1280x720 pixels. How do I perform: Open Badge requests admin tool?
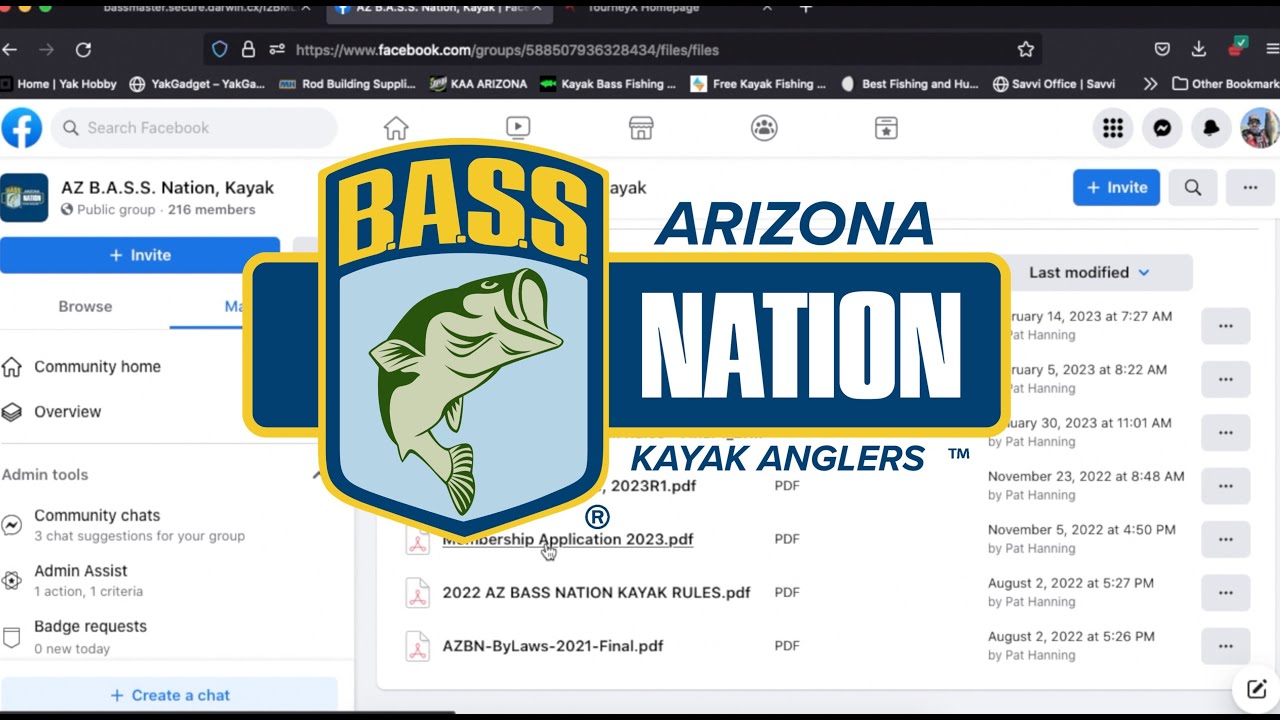(90, 636)
